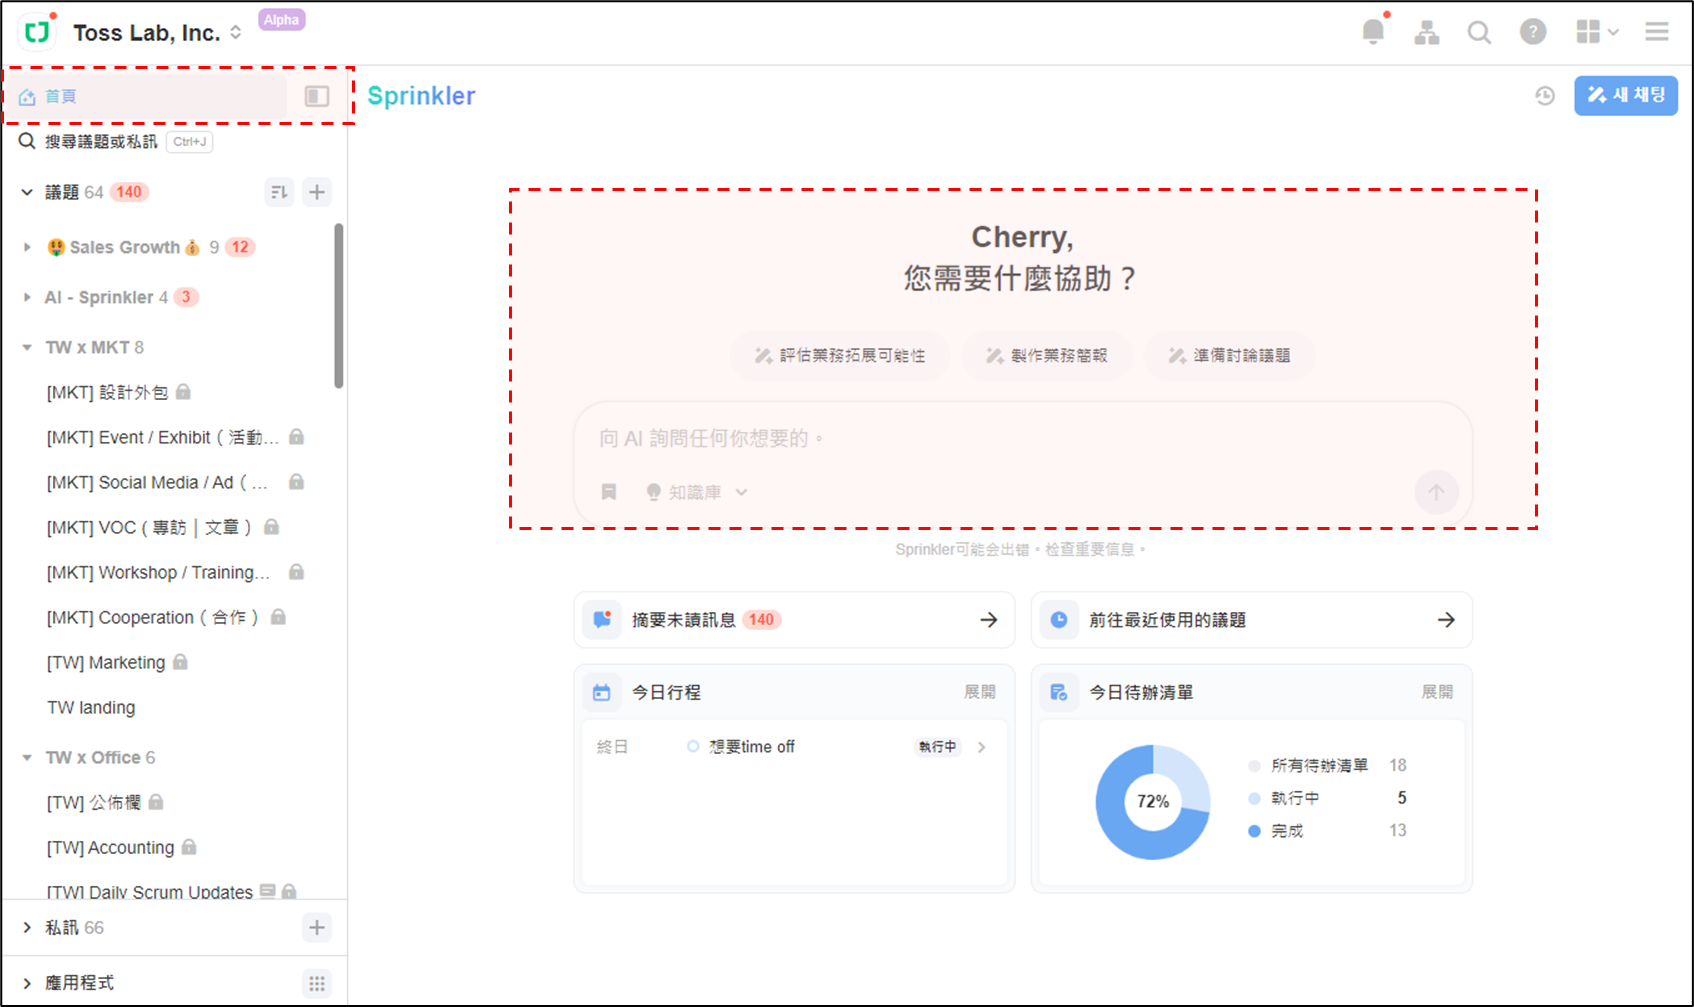This screenshot has height=1007, width=1694.
Task: Open the 想要time off schedule item
Action: click(x=795, y=747)
